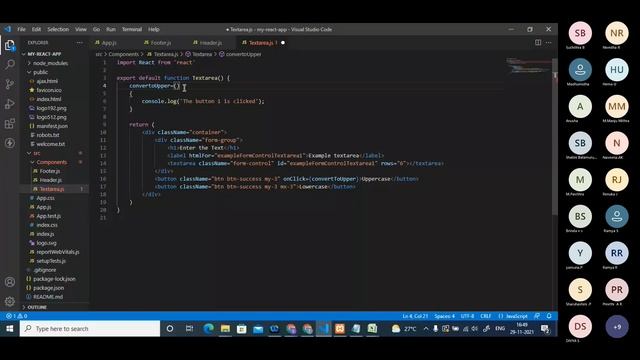
Task: Open the File menu
Action: point(21,29)
